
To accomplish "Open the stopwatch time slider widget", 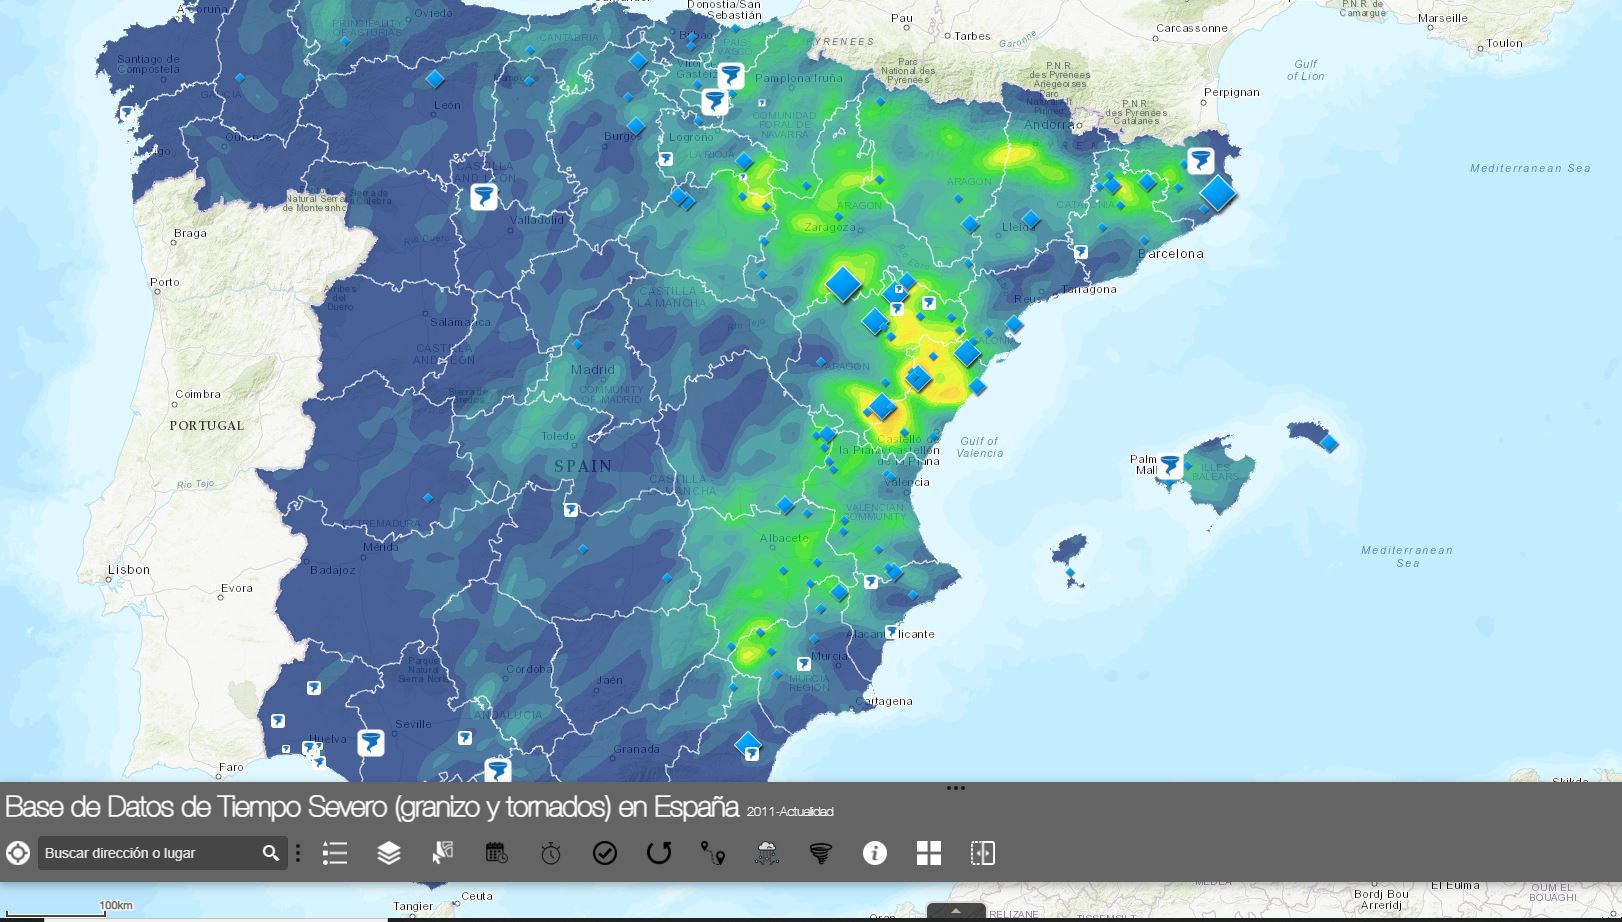I will click(551, 853).
